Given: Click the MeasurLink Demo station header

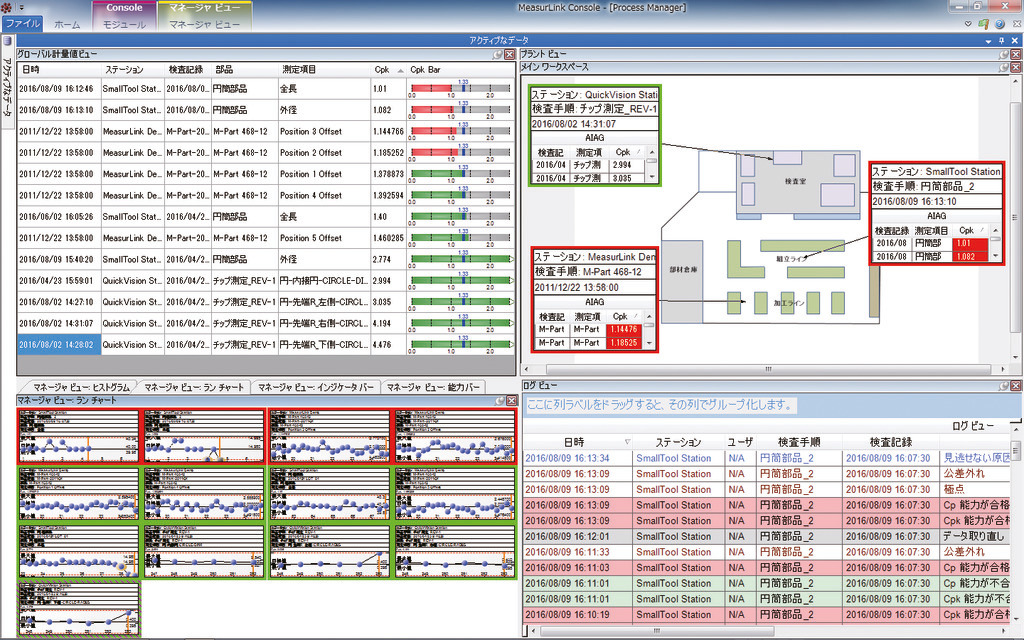Looking at the screenshot, I should click(x=594, y=257).
